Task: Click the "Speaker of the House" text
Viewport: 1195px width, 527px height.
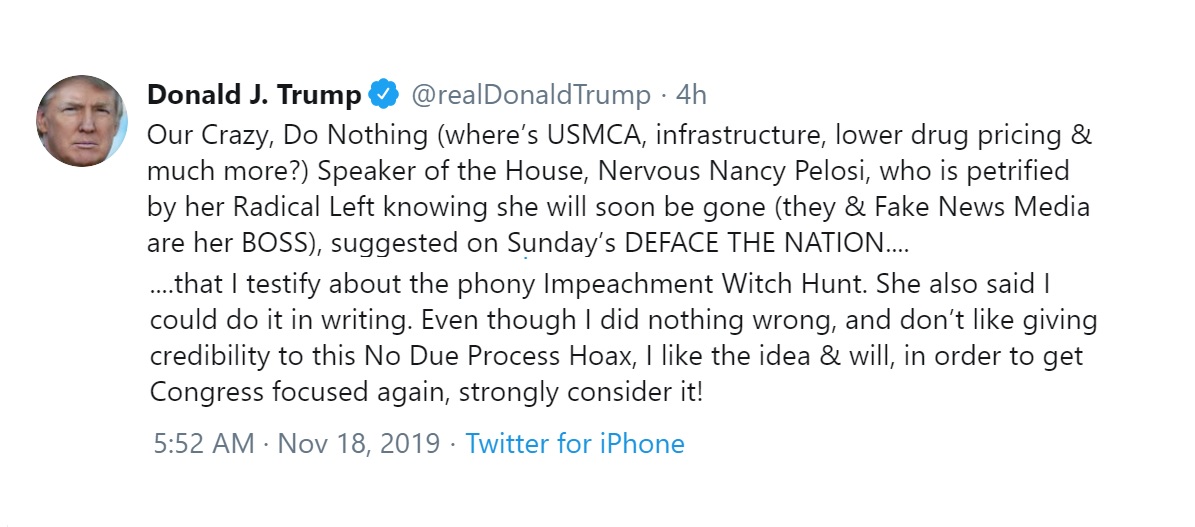Action: 454,172
